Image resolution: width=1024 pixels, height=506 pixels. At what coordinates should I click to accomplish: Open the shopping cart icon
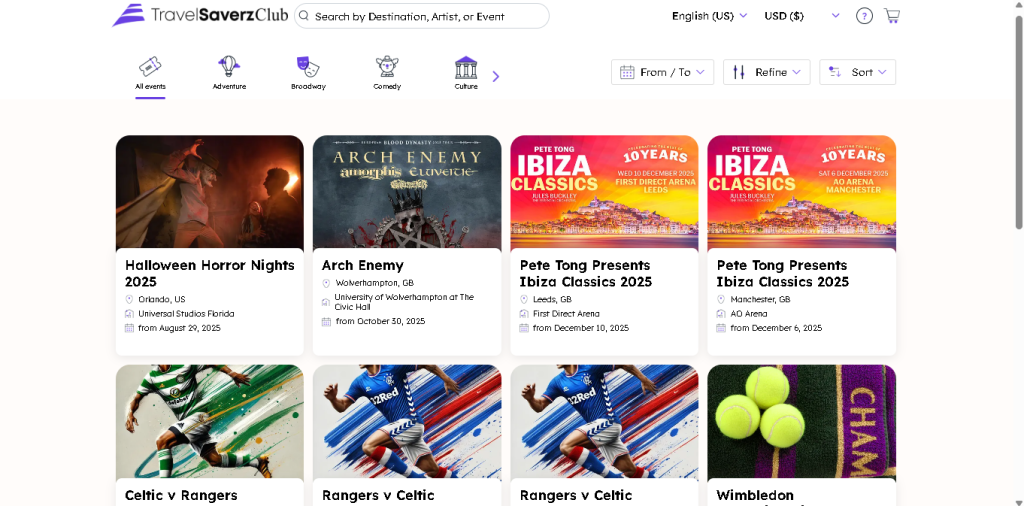pyautogui.click(x=891, y=16)
